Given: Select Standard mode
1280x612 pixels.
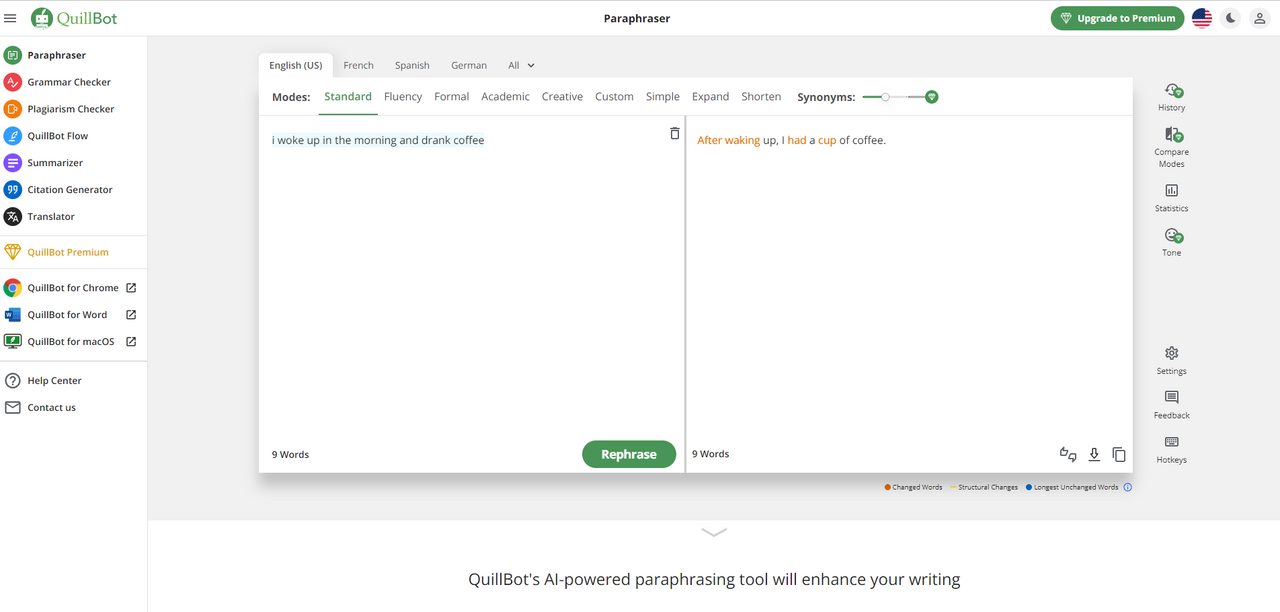Looking at the screenshot, I should pyautogui.click(x=348, y=97).
